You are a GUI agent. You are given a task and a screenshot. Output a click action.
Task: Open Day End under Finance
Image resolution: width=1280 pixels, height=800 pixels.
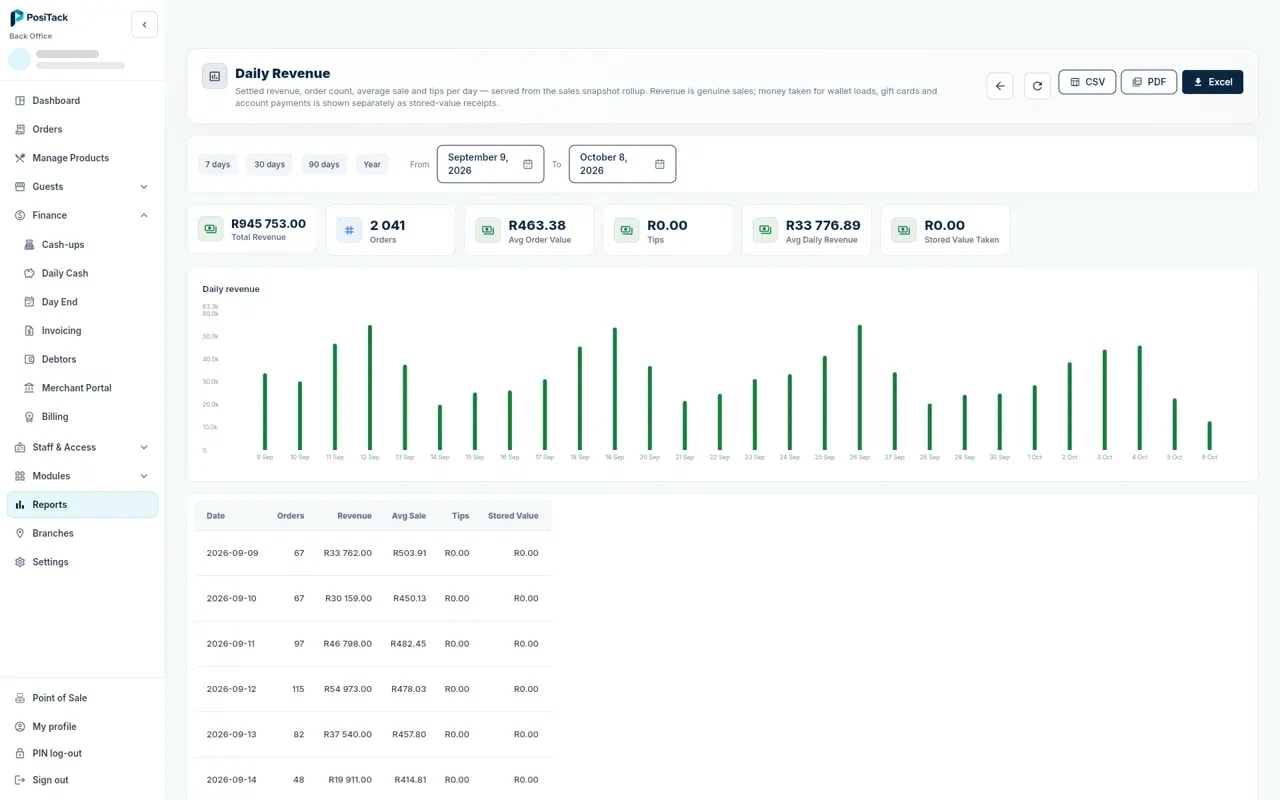(86, 302)
